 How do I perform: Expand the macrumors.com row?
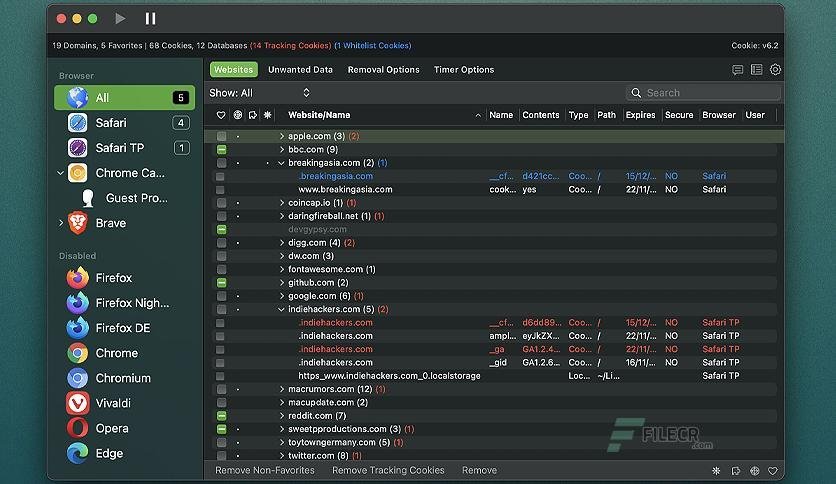point(282,389)
